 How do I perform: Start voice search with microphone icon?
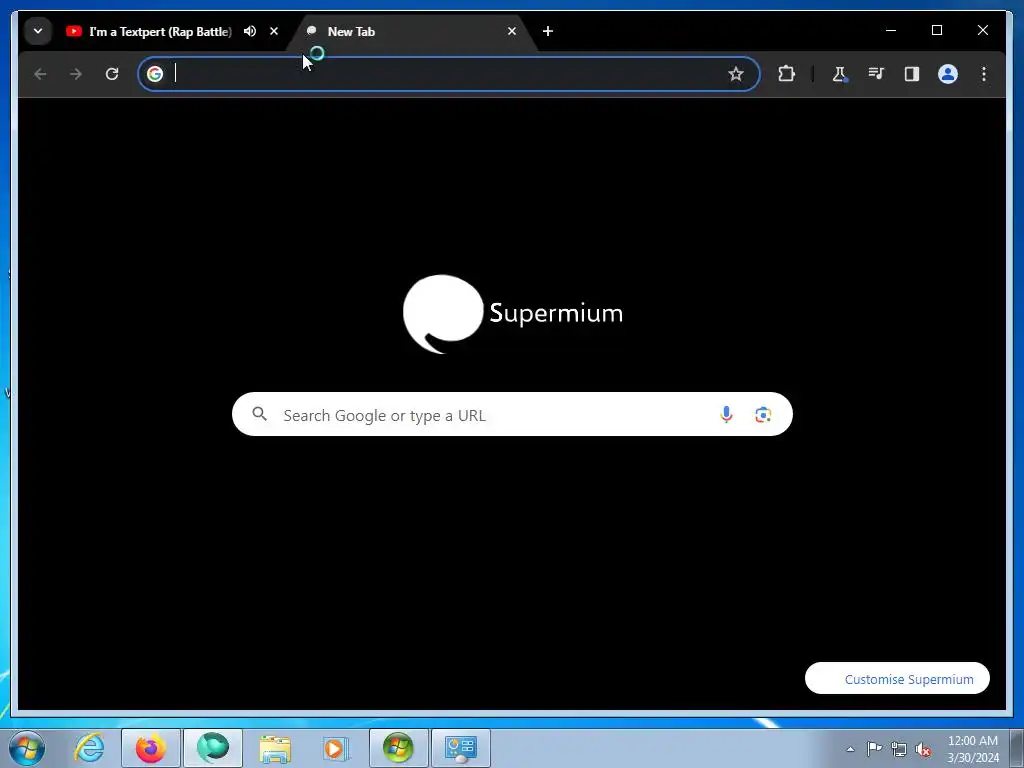(x=726, y=414)
